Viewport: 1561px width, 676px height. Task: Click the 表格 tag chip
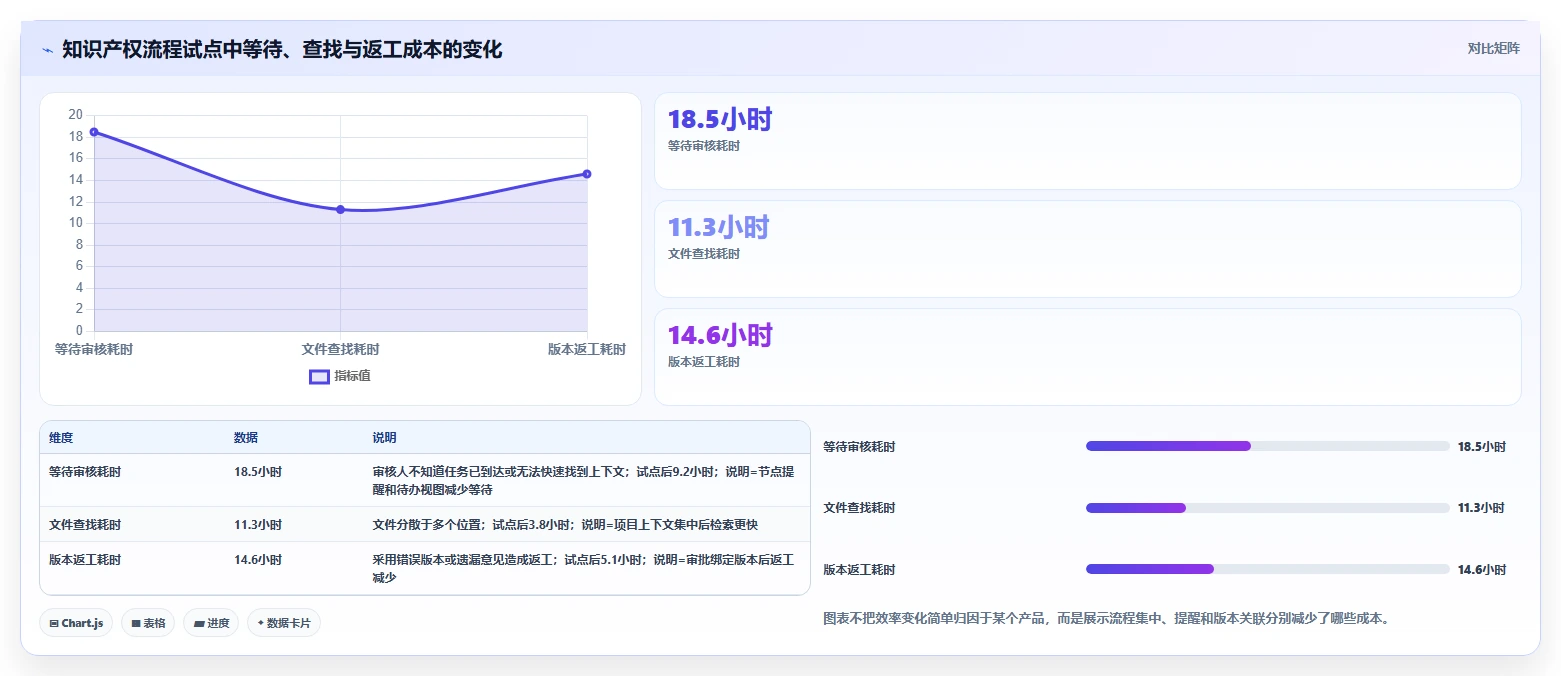[148, 623]
